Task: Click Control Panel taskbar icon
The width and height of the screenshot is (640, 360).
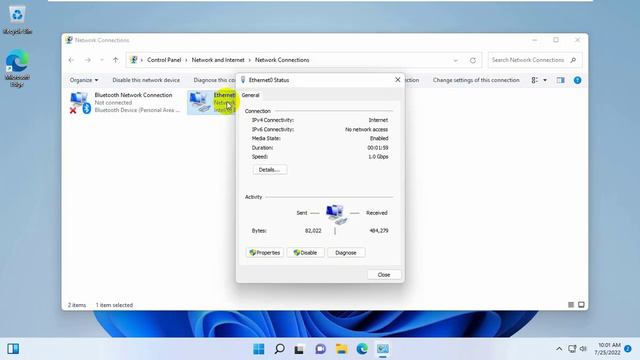Action: [x=382, y=349]
